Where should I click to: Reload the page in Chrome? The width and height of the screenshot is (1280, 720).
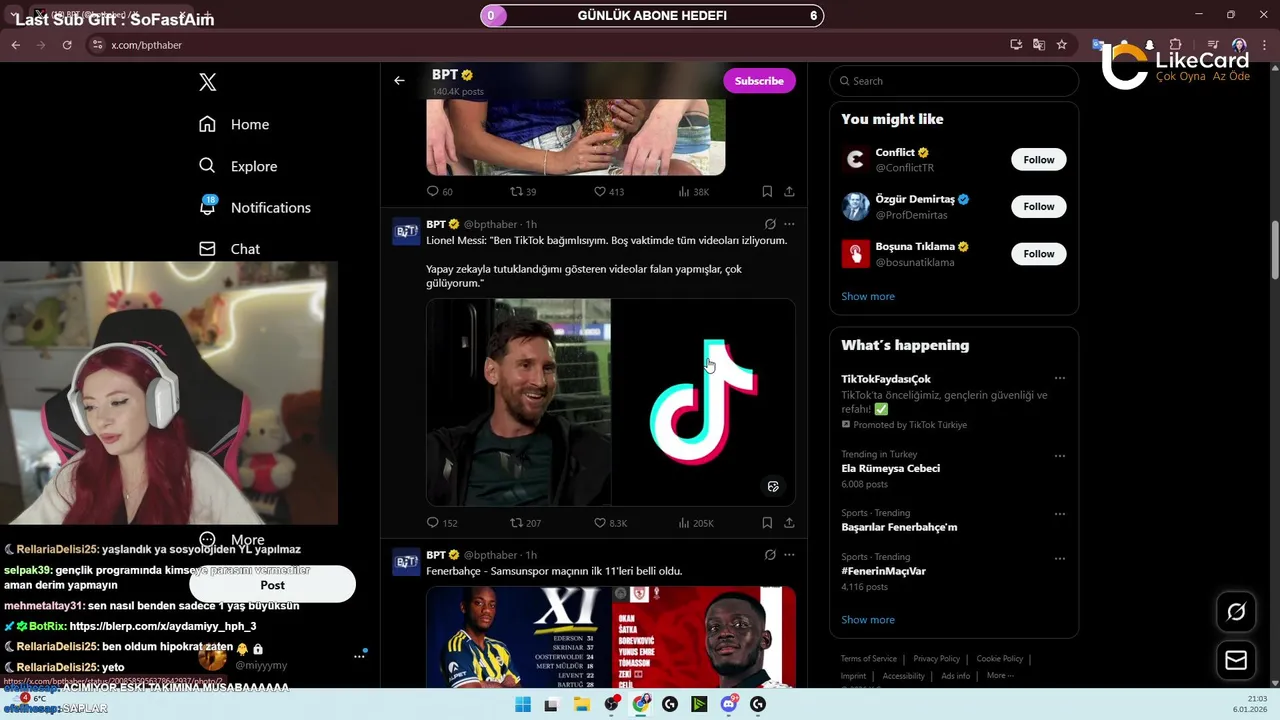(67, 45)
